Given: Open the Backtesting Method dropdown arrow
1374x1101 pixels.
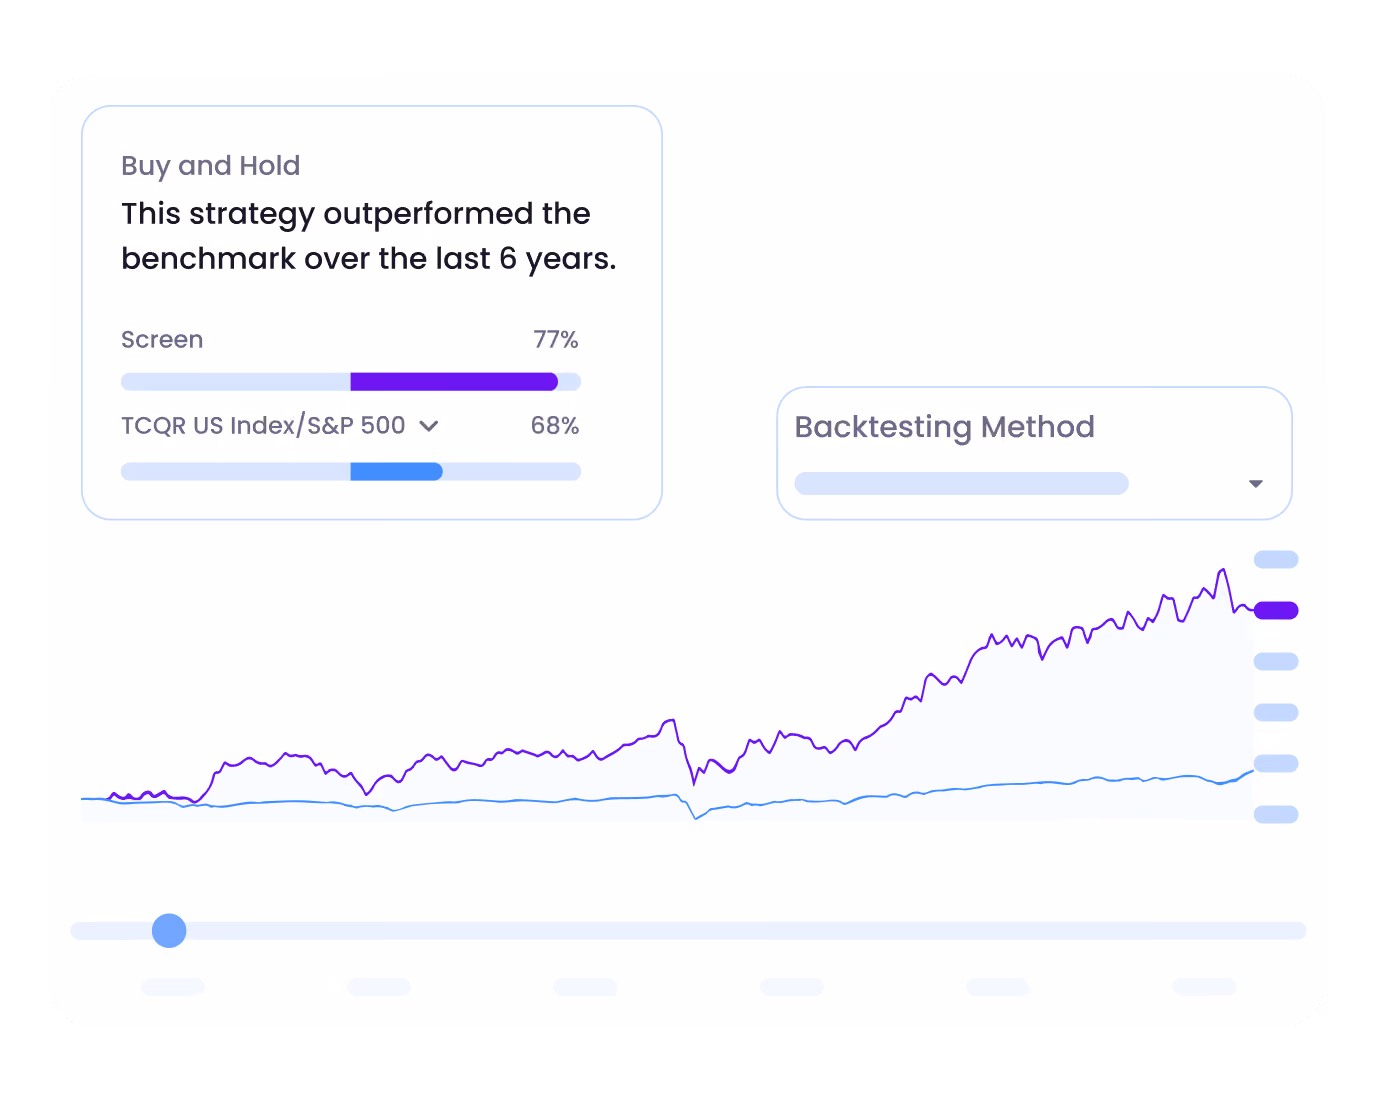Looking at the screenshot, I should point(1256,484).
